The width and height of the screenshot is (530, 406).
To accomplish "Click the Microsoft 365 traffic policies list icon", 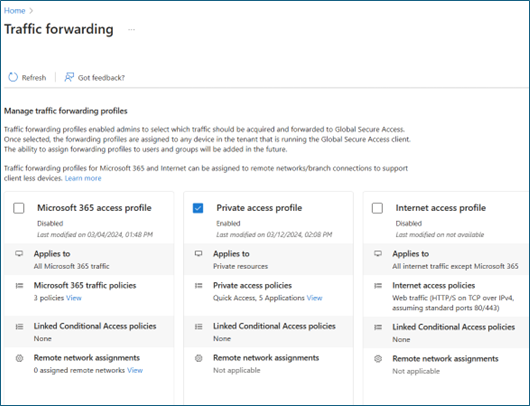I will (20, 286).
